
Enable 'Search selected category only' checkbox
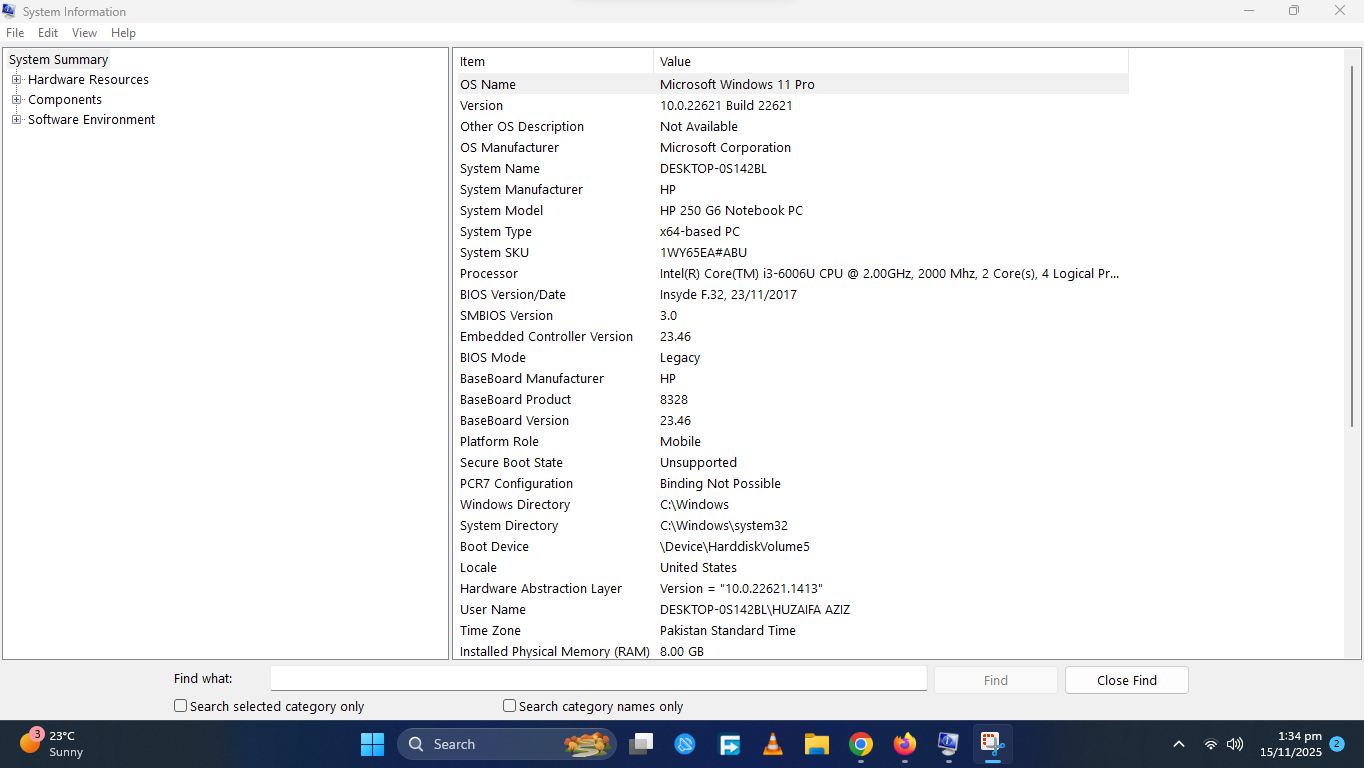click(181, 706)
